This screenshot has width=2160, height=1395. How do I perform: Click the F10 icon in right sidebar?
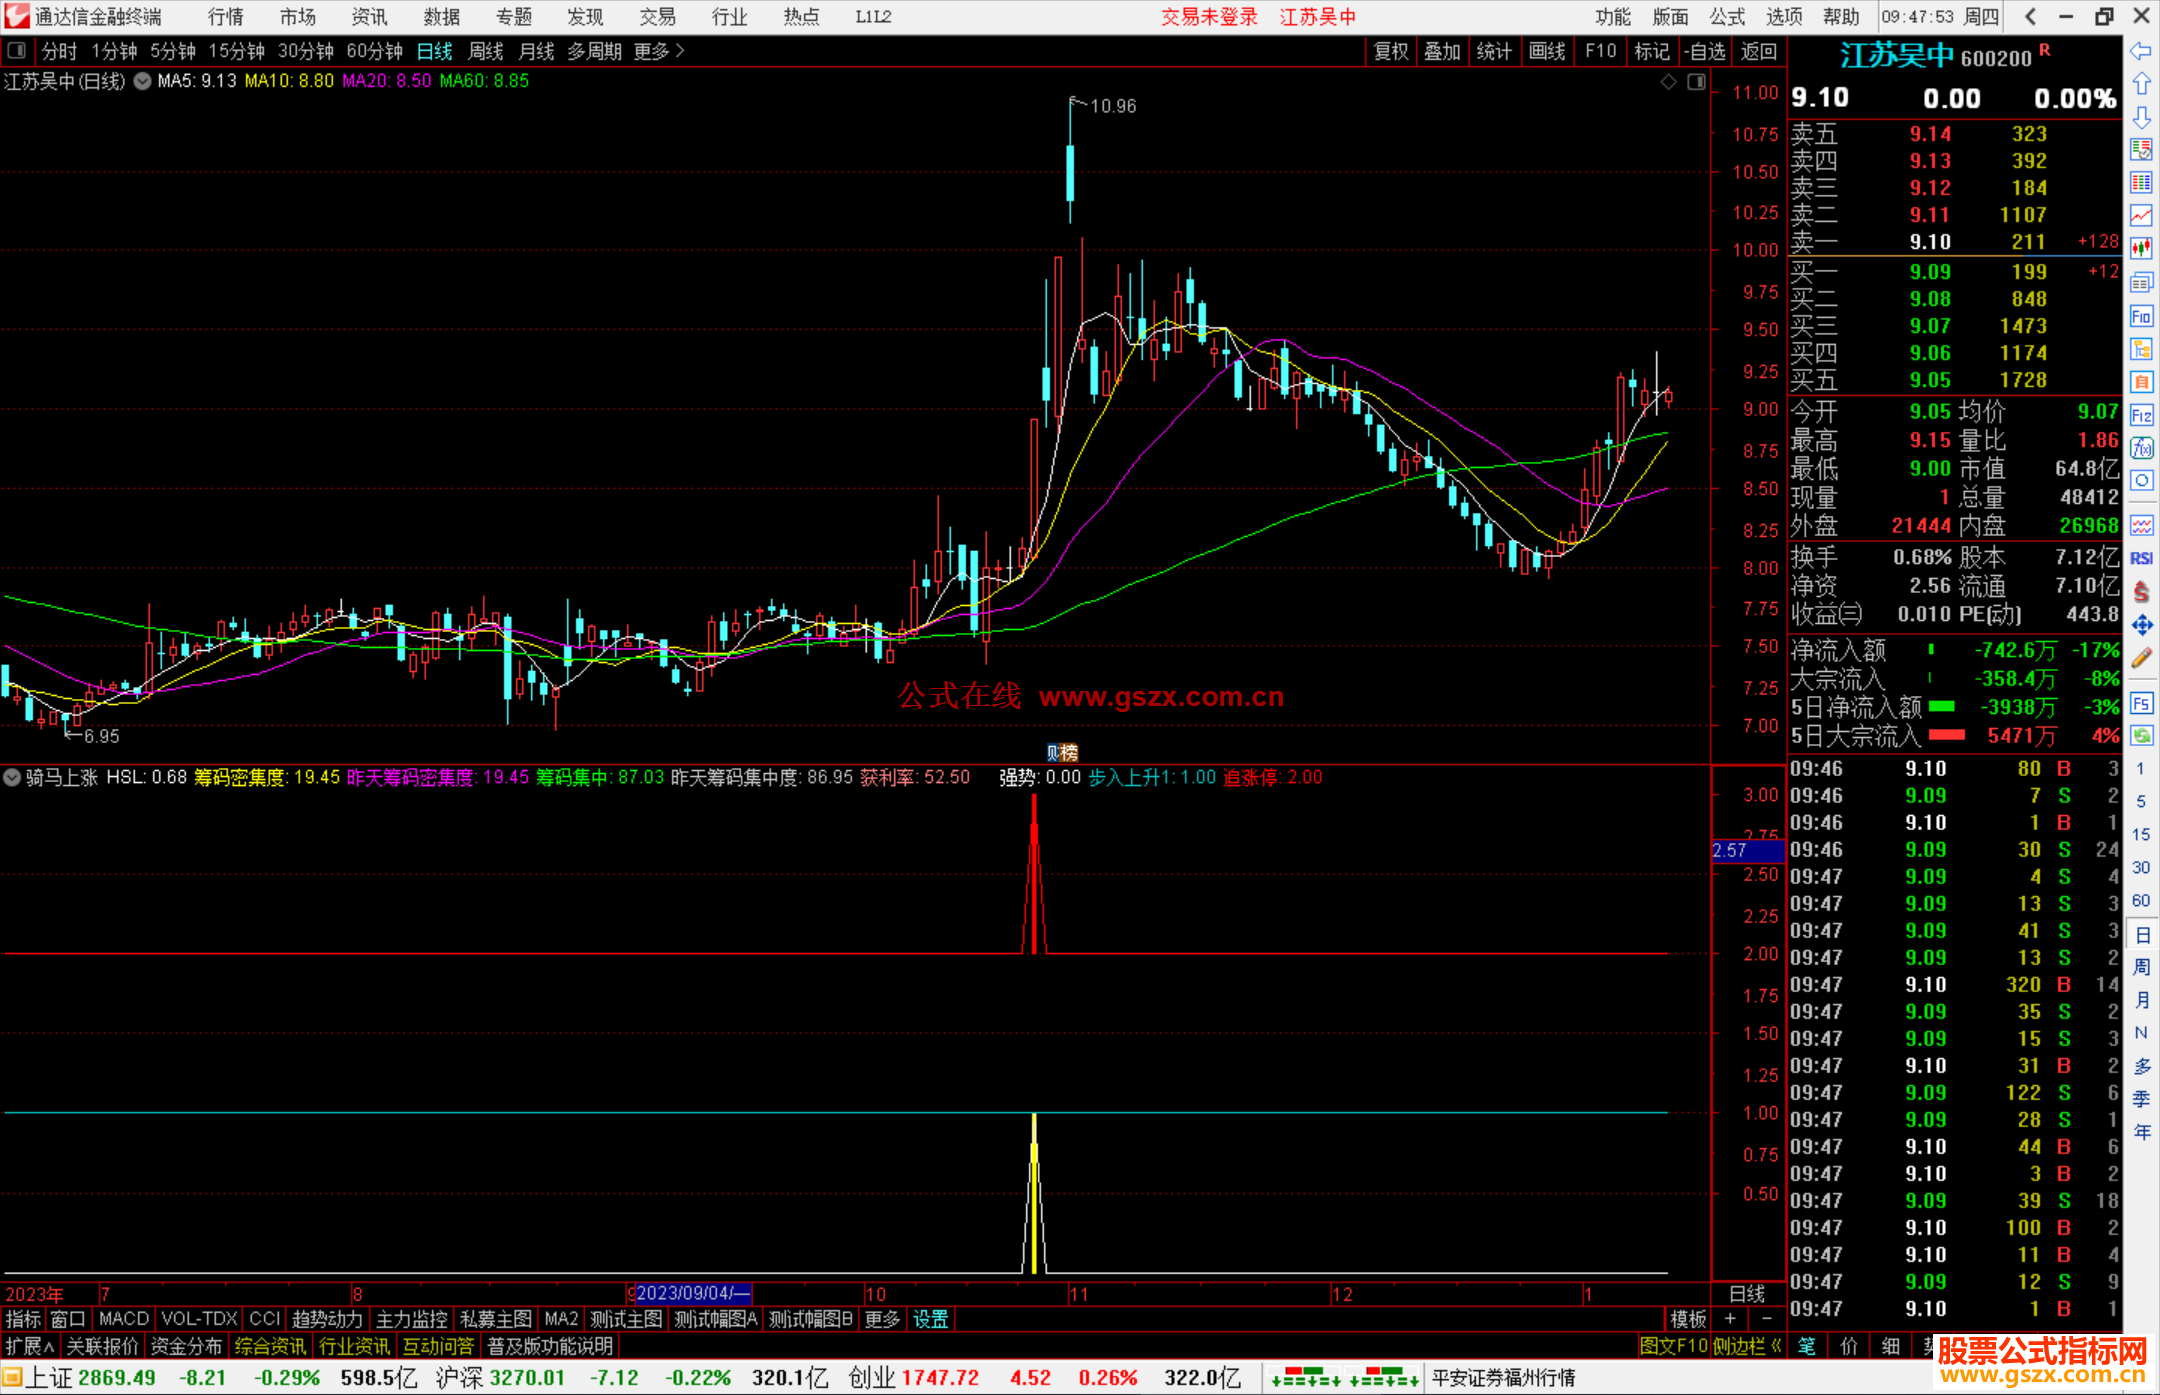pos(2141,317)
